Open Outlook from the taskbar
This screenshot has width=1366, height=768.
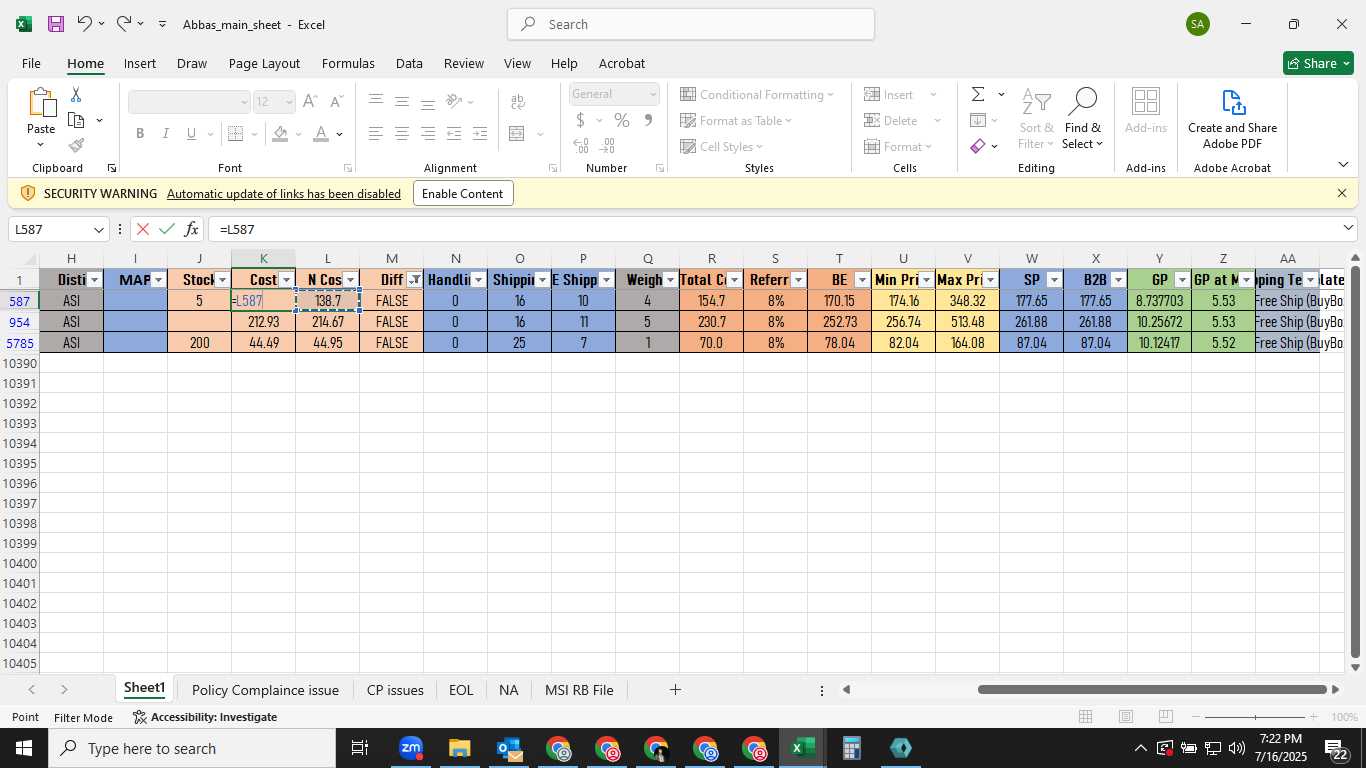(x=509, y=748)
